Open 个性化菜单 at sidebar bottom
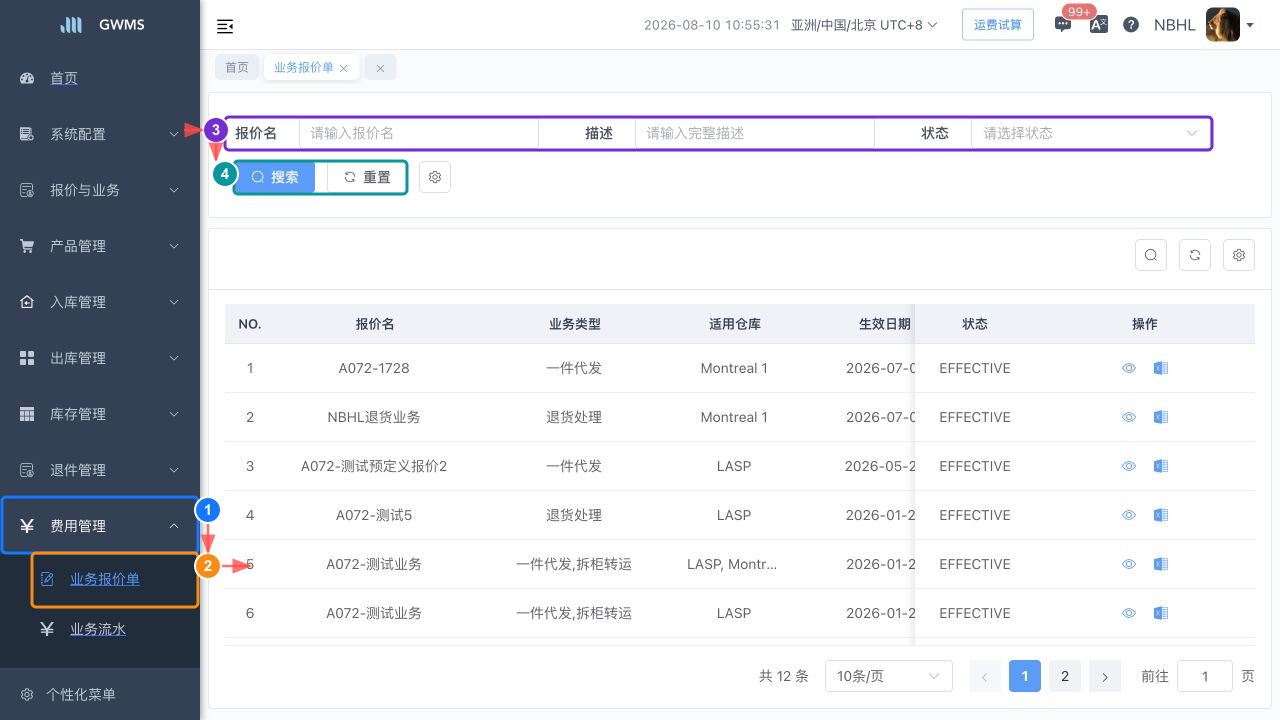Viewport: 1280px width, 720px height. (100, 694)
